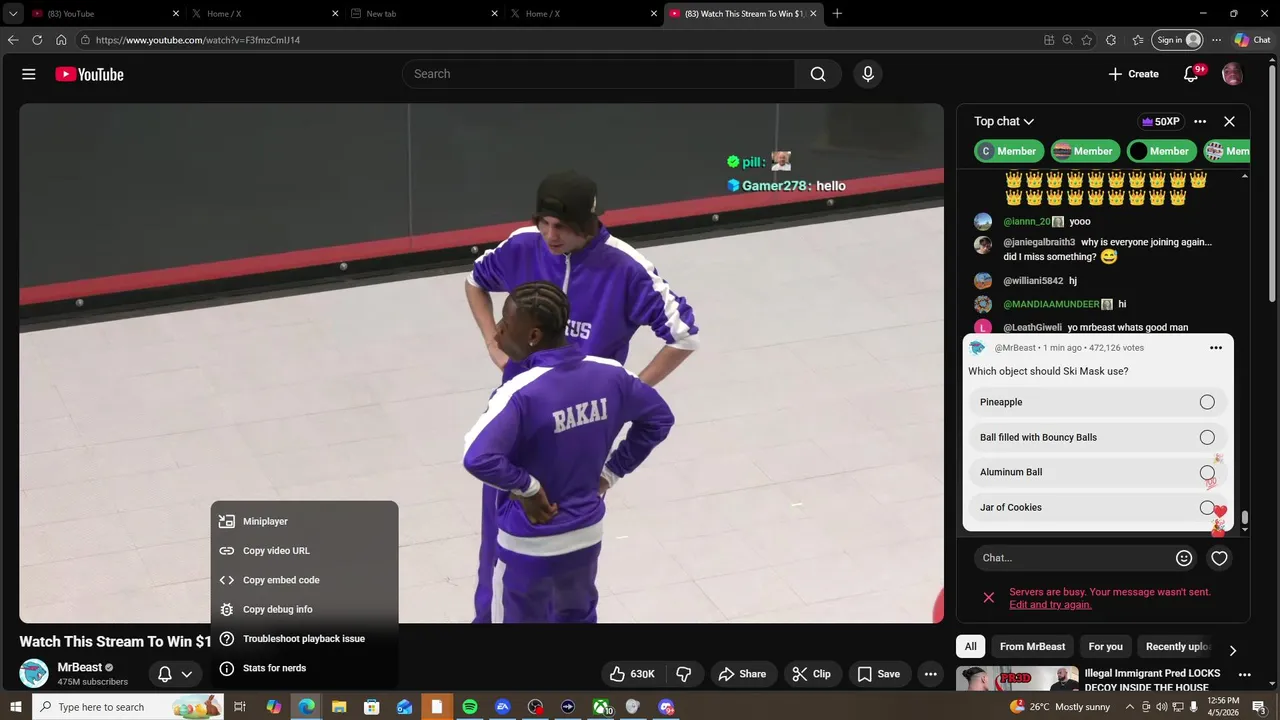Open the Illegal Immigrant Pred video thumbnail
The height and width of the screenshot is (720, 1280).
tap(1017, 678)
